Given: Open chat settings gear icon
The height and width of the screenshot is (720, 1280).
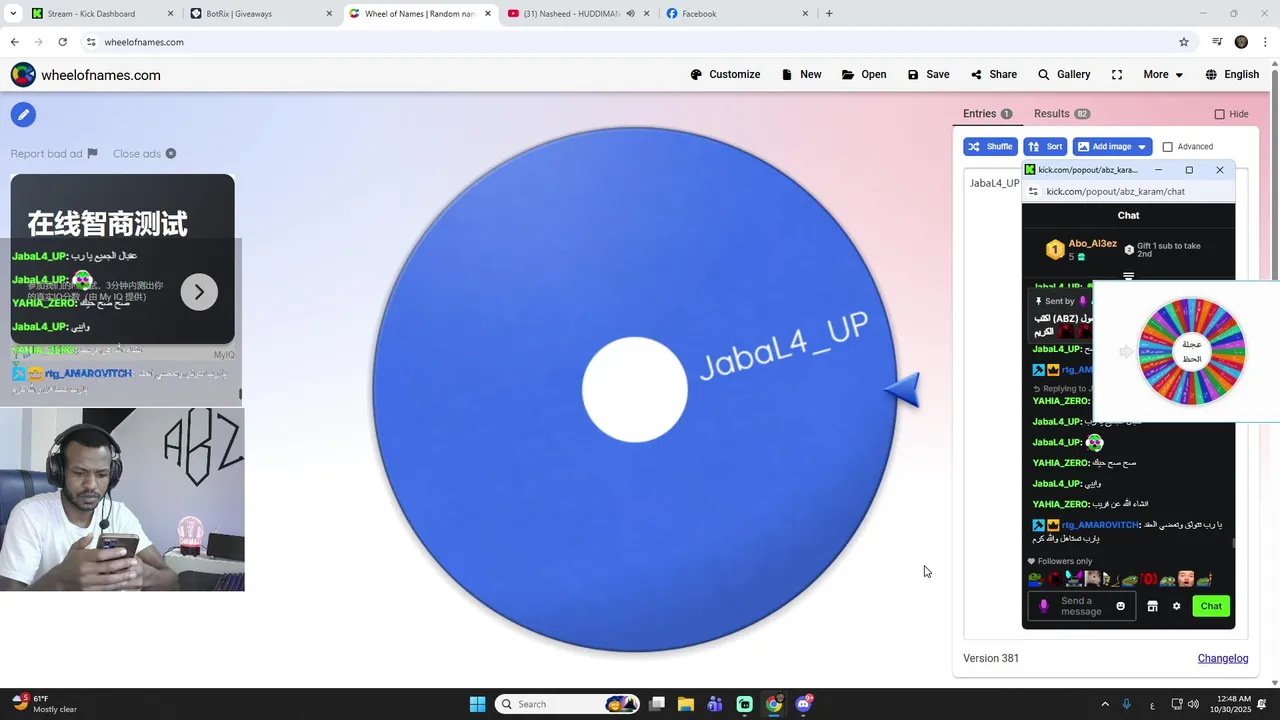Looking at the screenshot, I should [x=1176, y=606].
